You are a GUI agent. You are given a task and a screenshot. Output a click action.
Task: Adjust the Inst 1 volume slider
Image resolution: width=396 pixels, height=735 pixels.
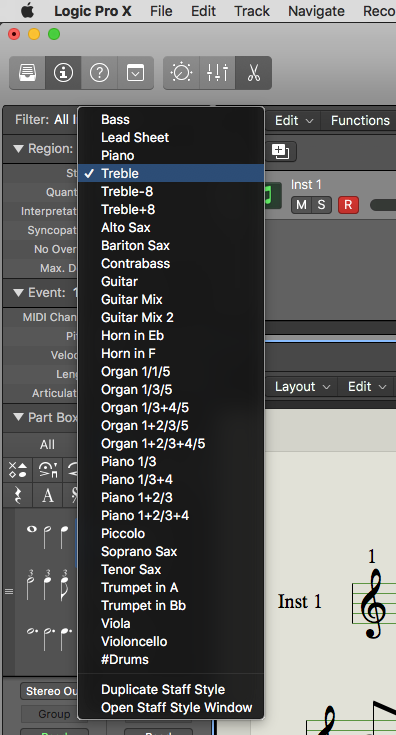point(382,205)
